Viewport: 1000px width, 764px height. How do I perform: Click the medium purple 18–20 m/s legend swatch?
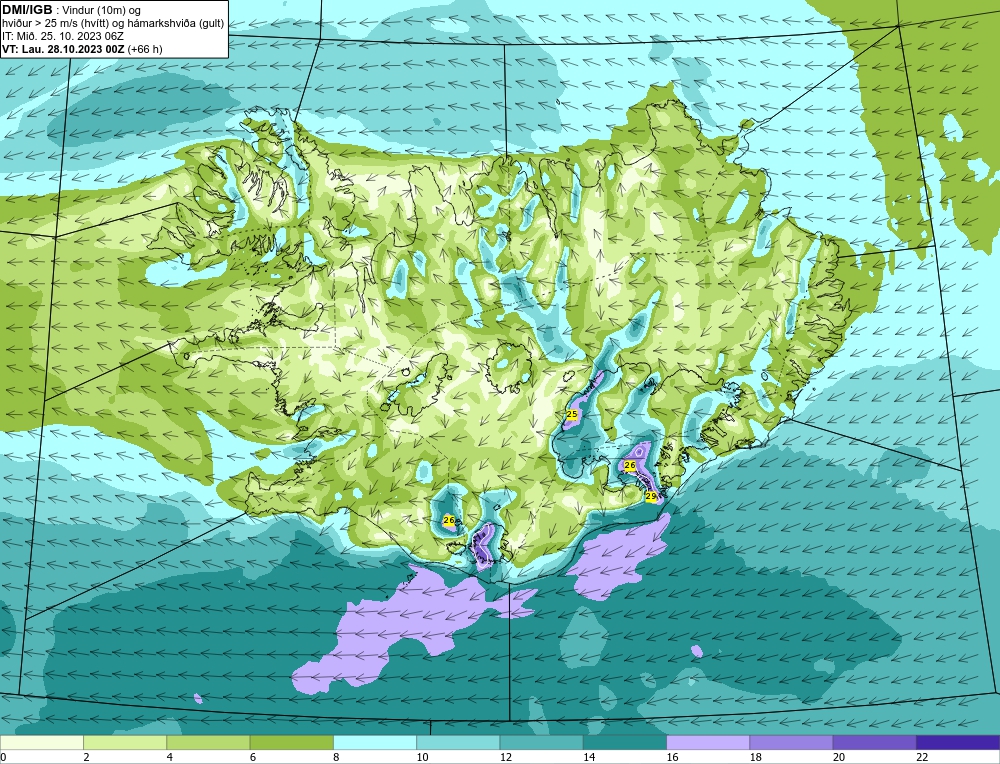(x=791, y=742)
